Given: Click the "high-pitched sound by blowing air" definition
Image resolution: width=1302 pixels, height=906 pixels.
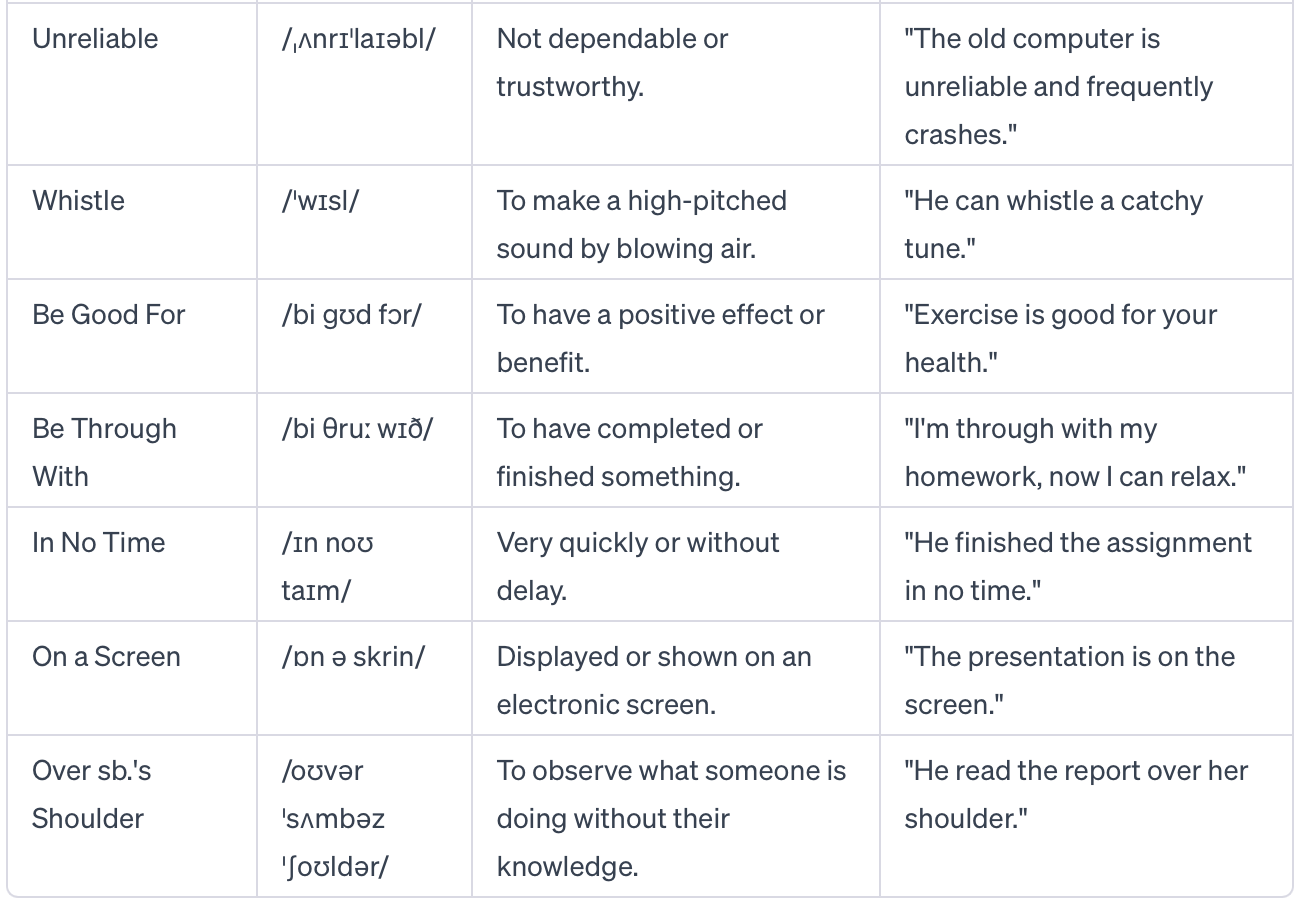Looking at the screenshot, I should click(x=641, y=224).
